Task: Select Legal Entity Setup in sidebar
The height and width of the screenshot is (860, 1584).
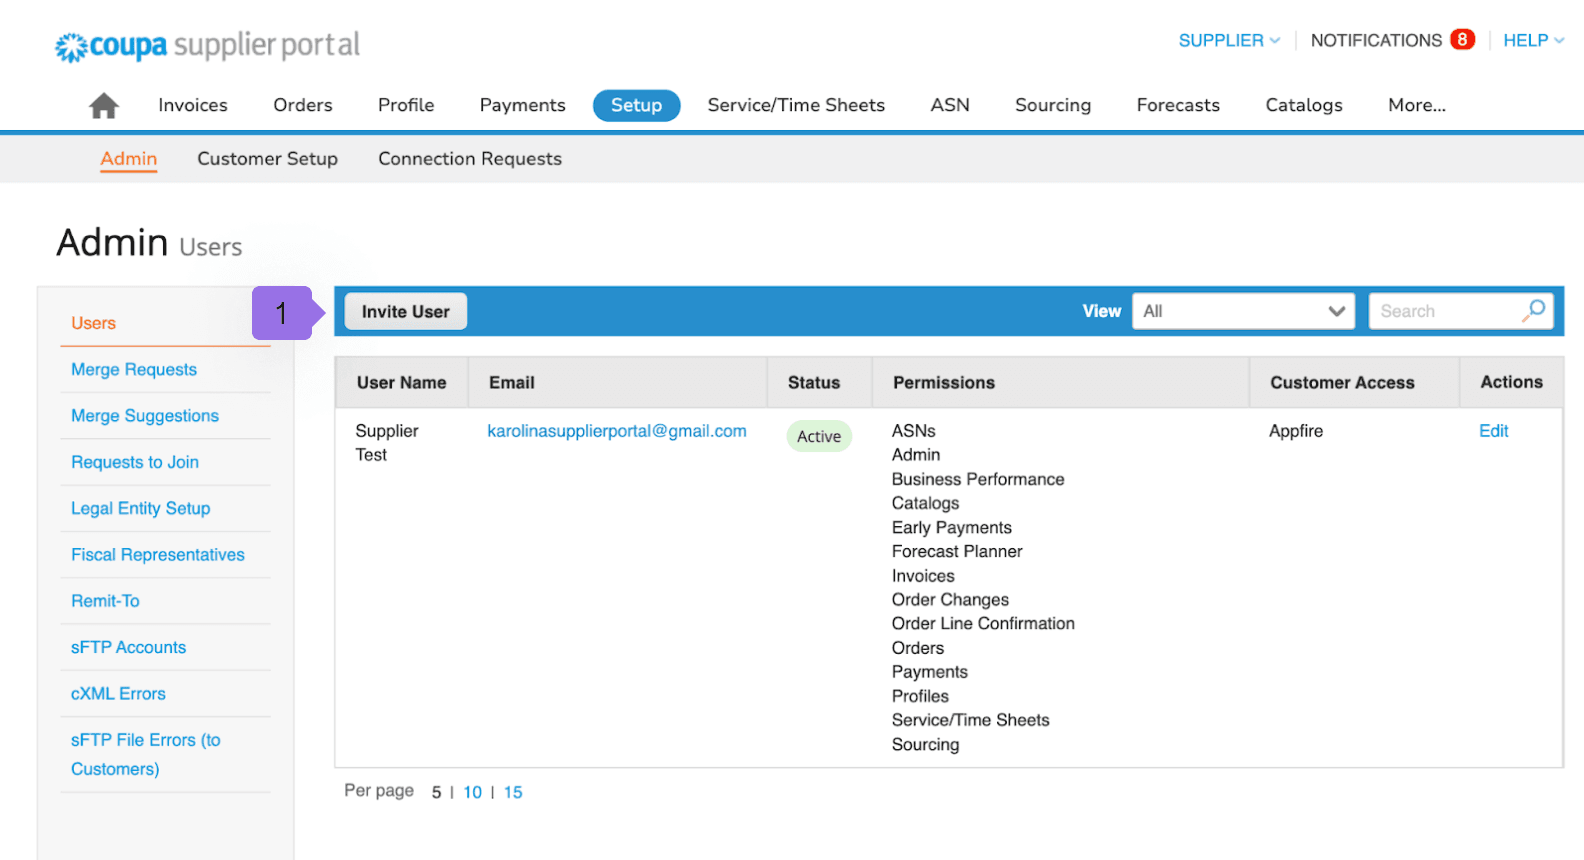Action: (140, 508)
